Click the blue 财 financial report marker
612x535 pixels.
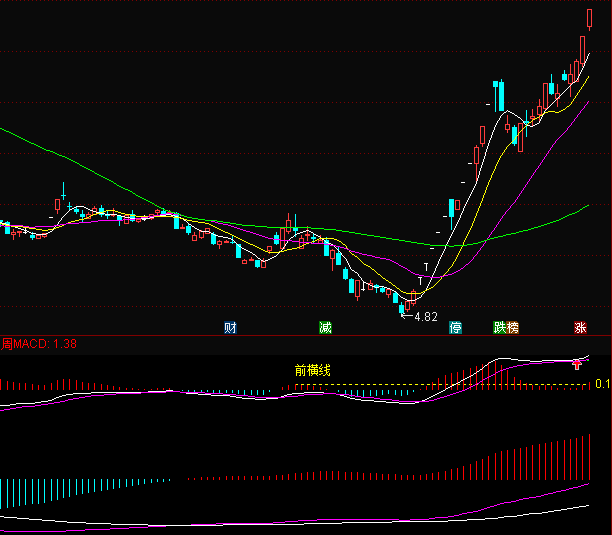(230, 328)
